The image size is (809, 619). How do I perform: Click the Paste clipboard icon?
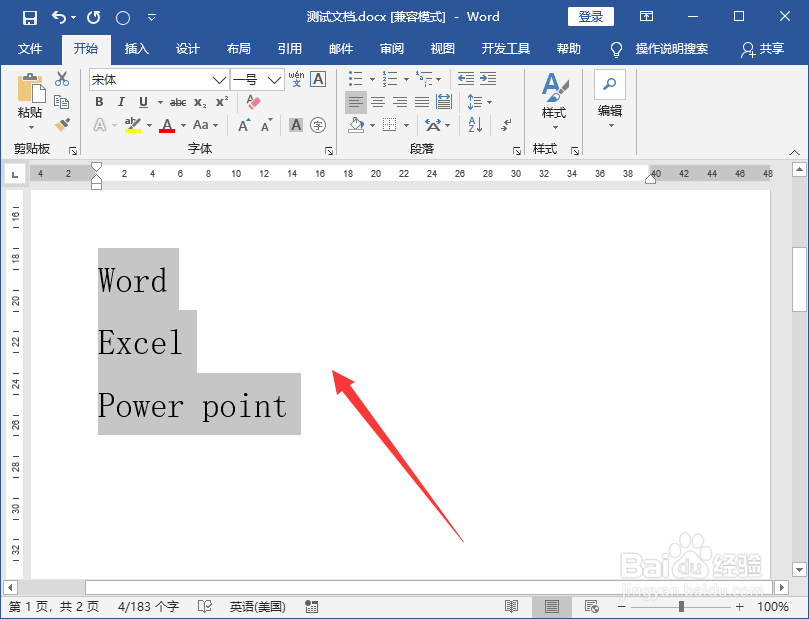tap(30, 88)
